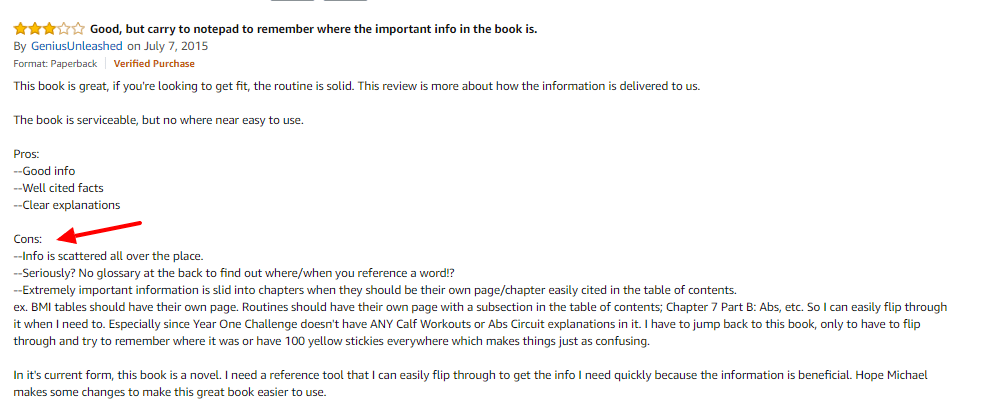Screen dimensions: 994x399
Task: Select the Well cited facts line
Action: [58, 188]
